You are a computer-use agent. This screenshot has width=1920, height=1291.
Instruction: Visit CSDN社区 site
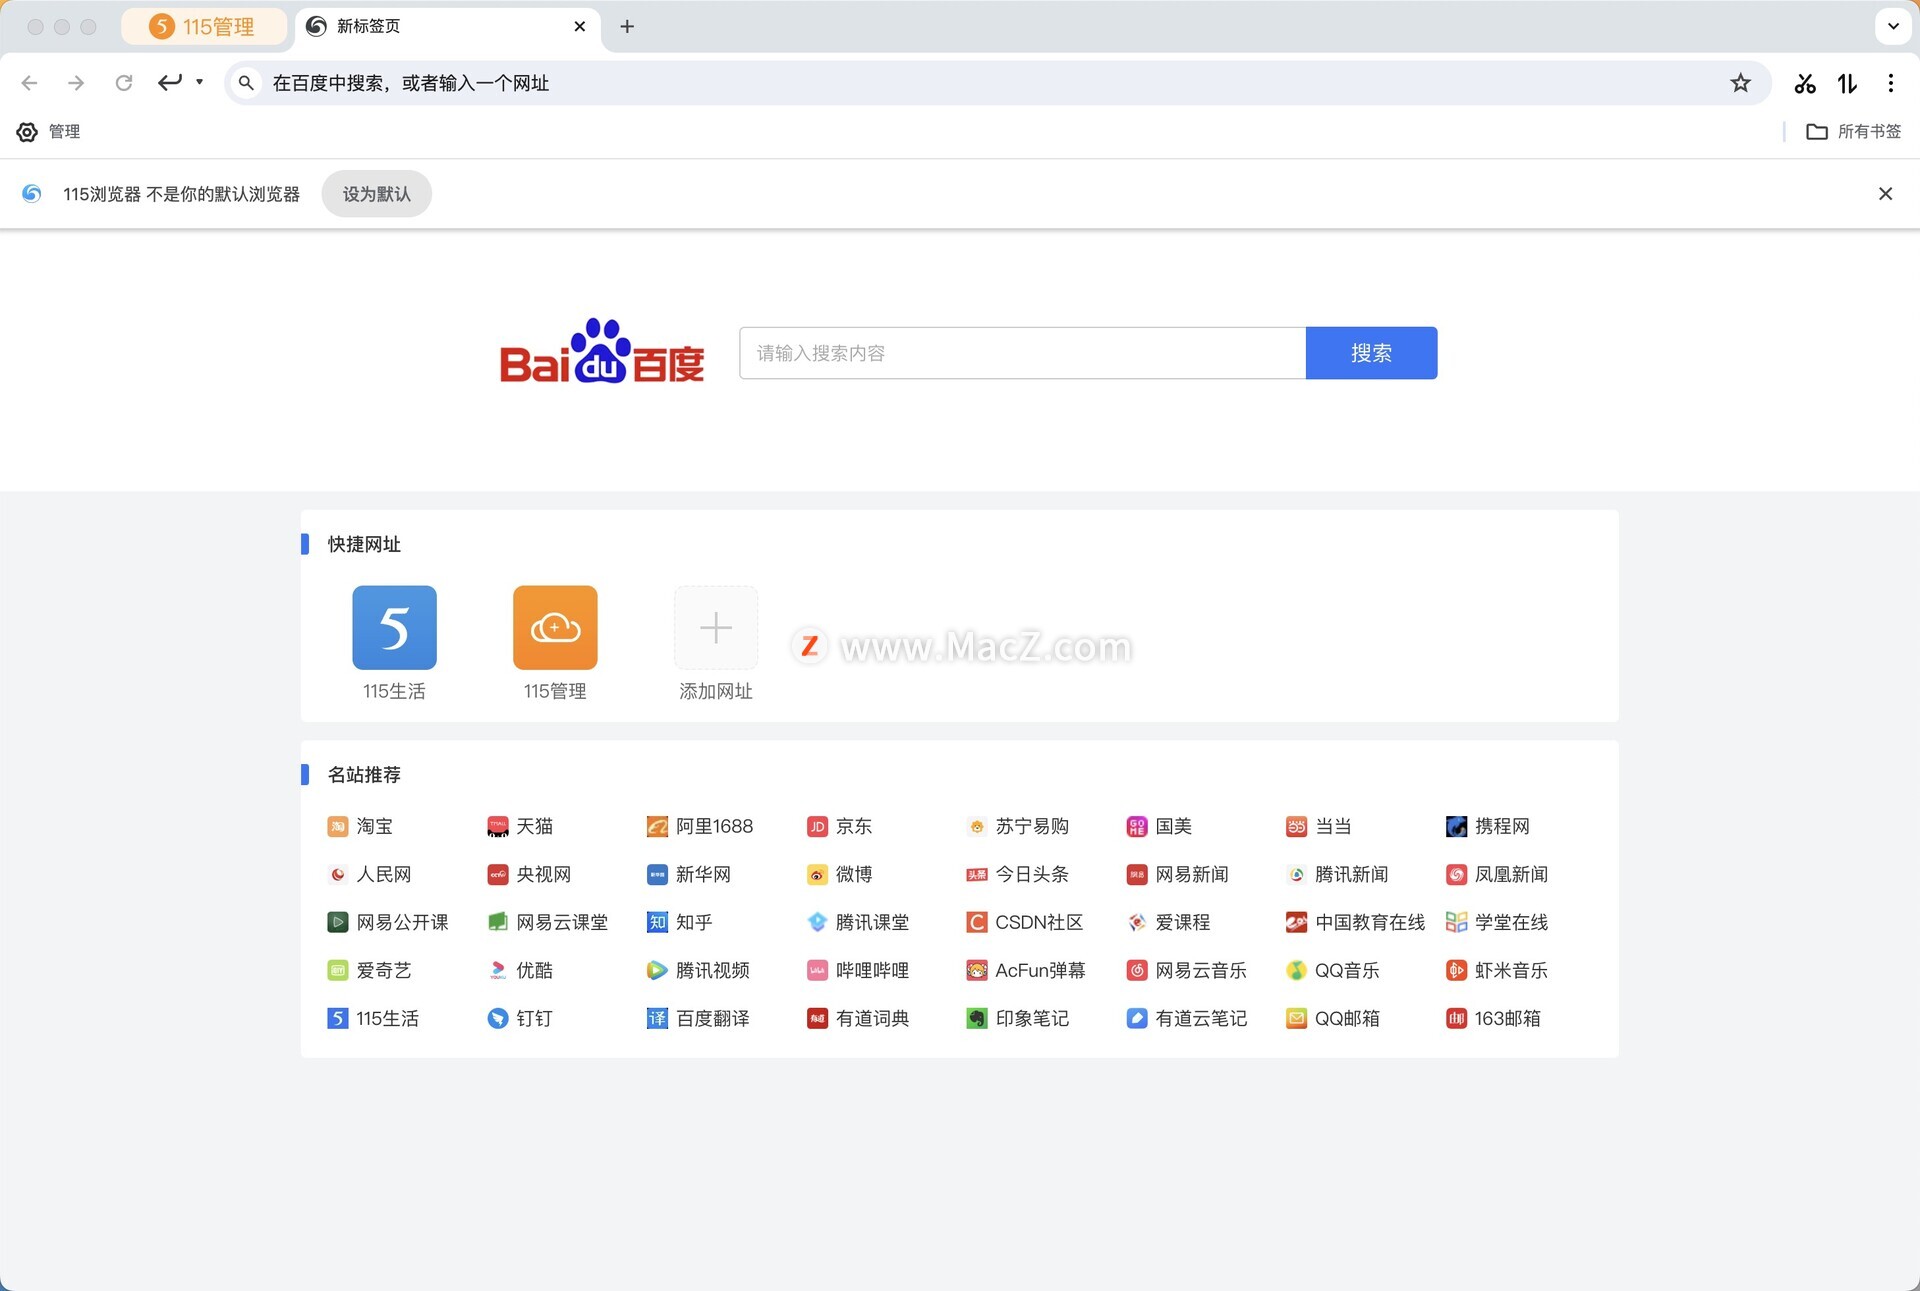pyautogui.click(x=1025, y=922)
